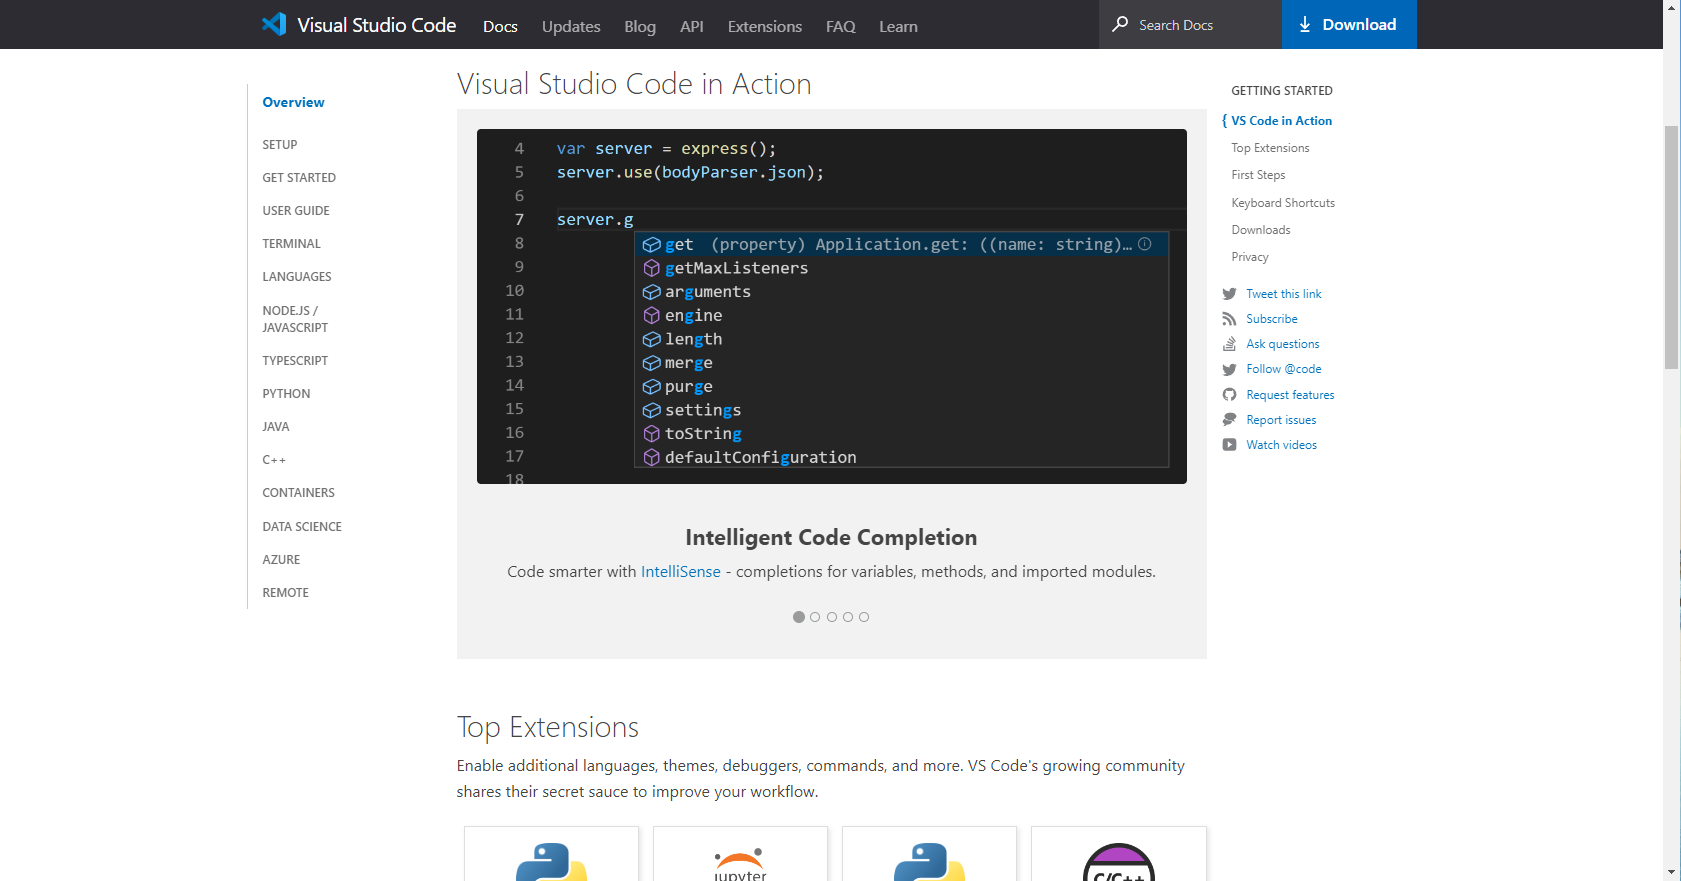Click the RSS icon beside Subscribe
The image size is (1681, 881).
tap(1229, 319)
